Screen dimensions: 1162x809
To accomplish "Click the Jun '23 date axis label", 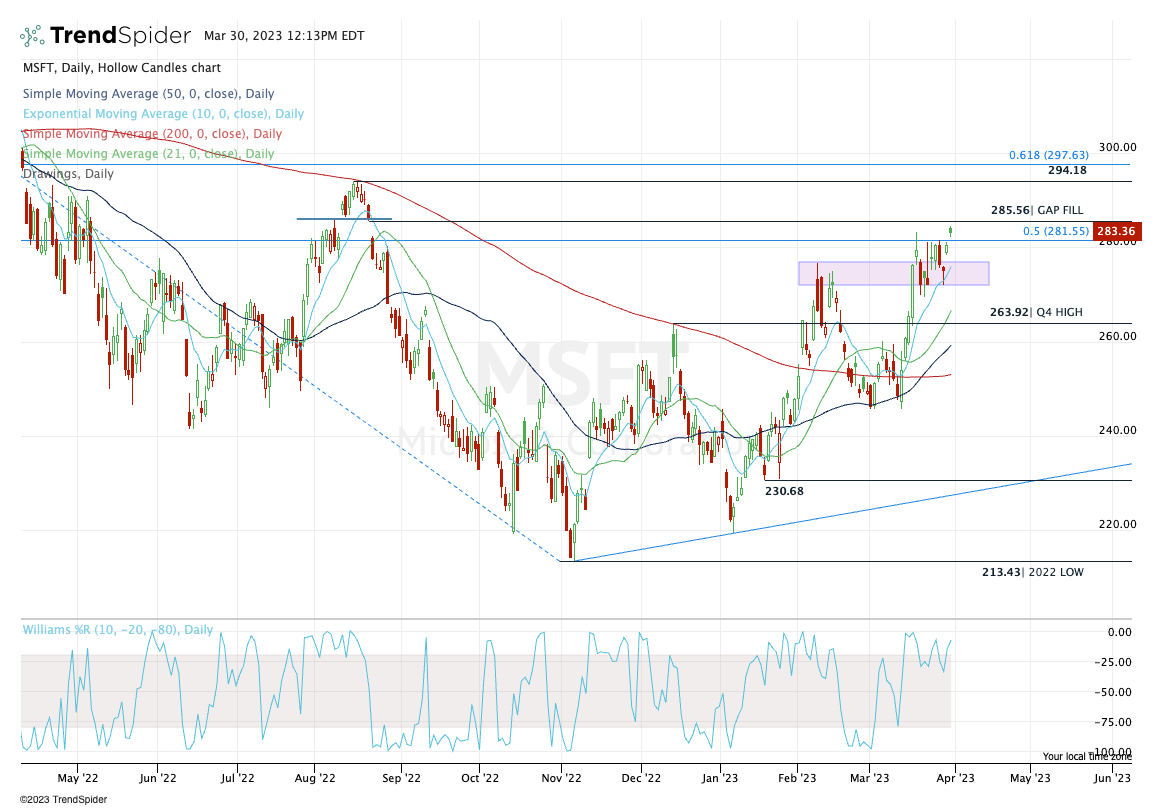I will coord(1112,778).
